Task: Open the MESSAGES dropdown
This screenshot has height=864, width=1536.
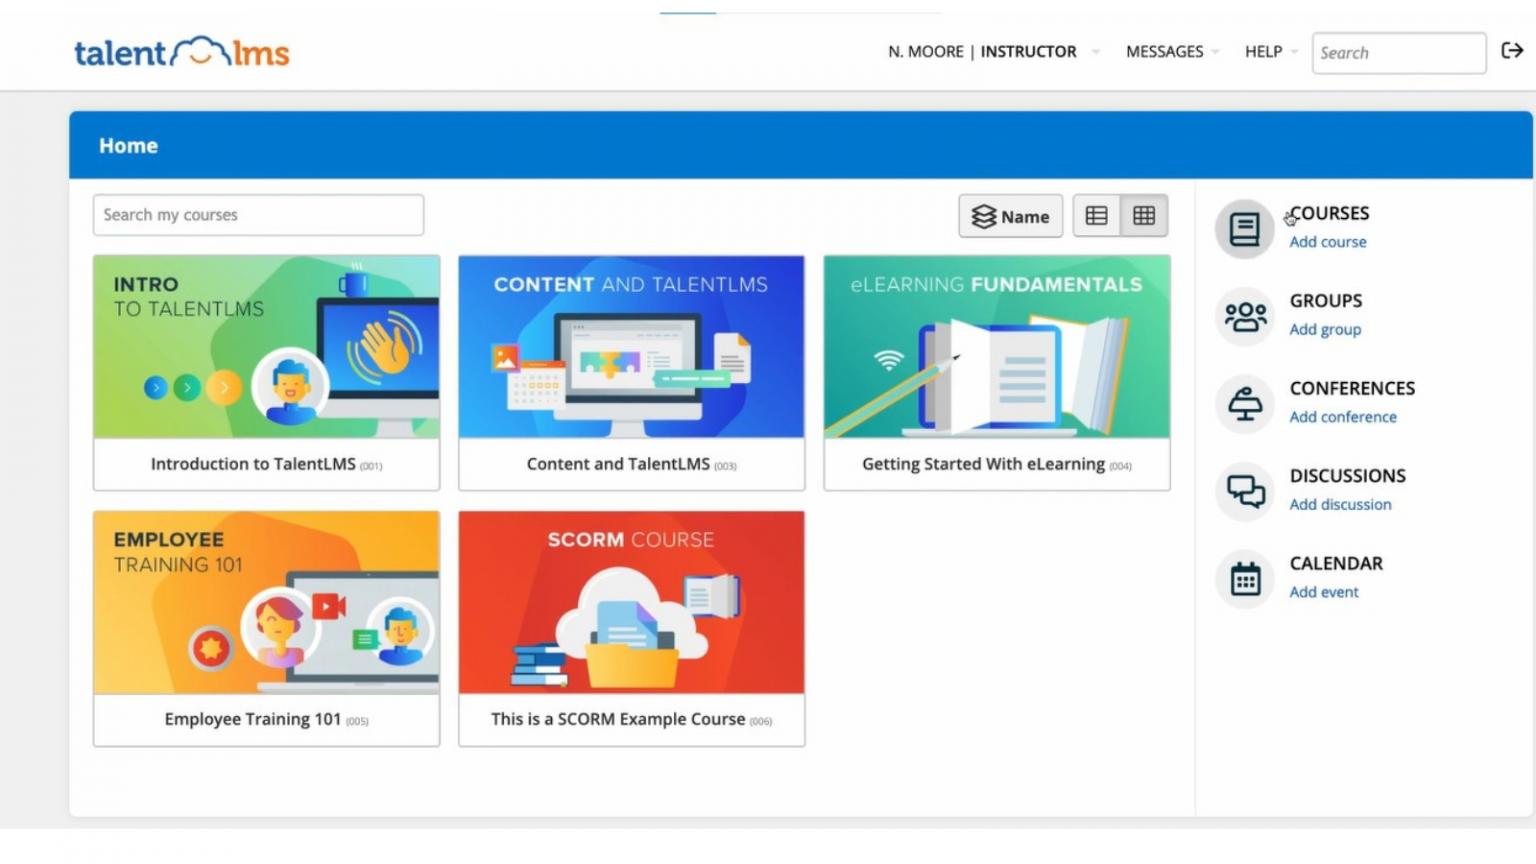Action: pos(1165,51)
